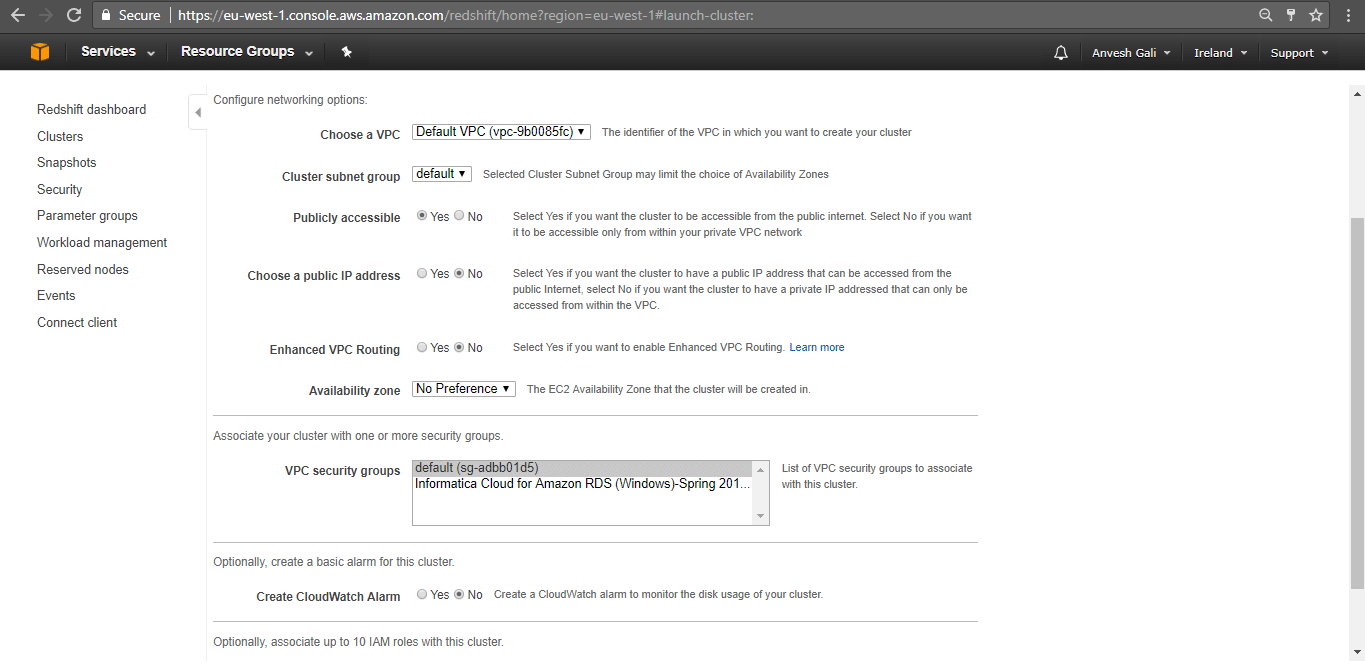Click the page vertical scrollbar thumb
The image size is (1365, 666).
point(1356,403)
